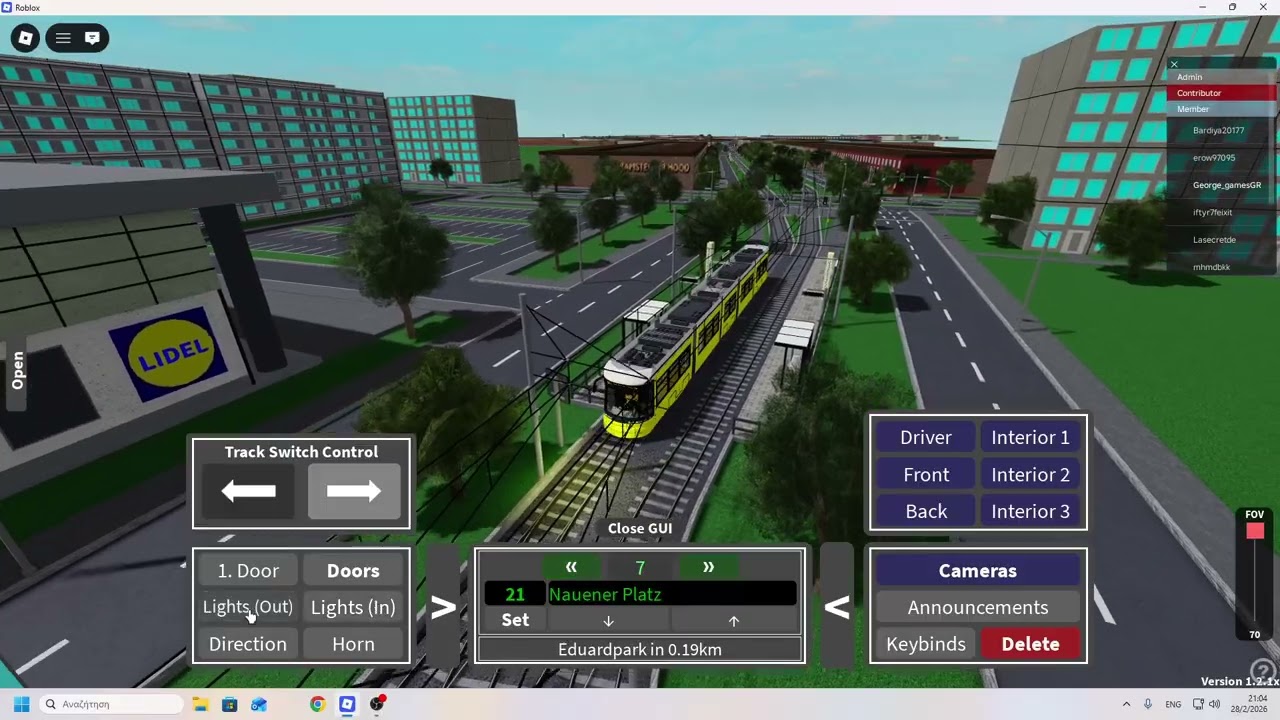Expand the side panel labeled Open
This screenshot has width=1280, height=720.
17,370
